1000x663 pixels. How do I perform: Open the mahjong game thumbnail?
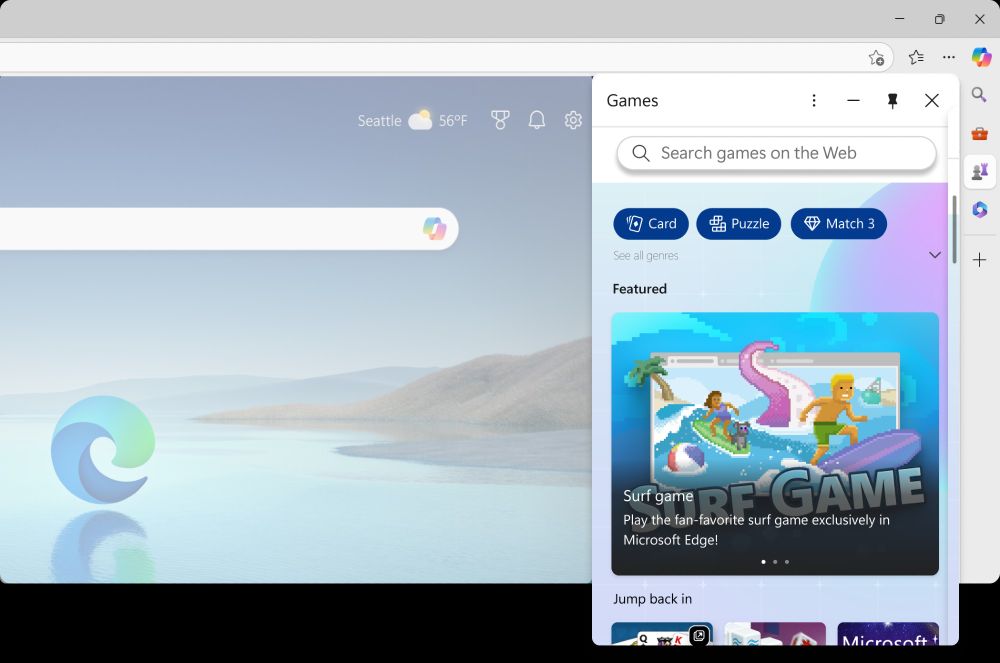775,634
